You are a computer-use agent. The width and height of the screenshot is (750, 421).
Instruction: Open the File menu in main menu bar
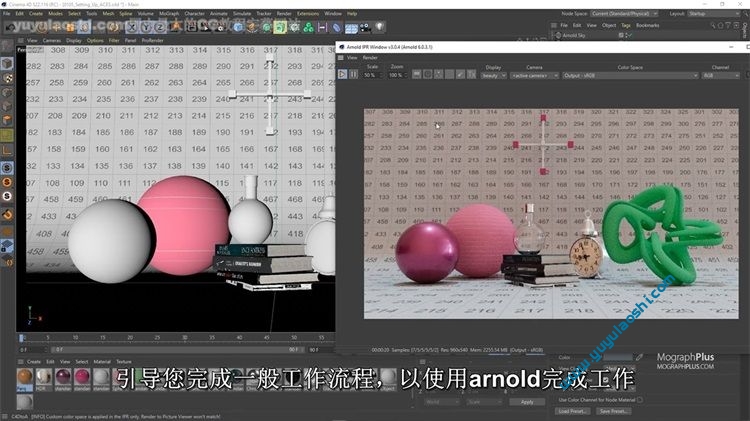click(x=7, y=13)
